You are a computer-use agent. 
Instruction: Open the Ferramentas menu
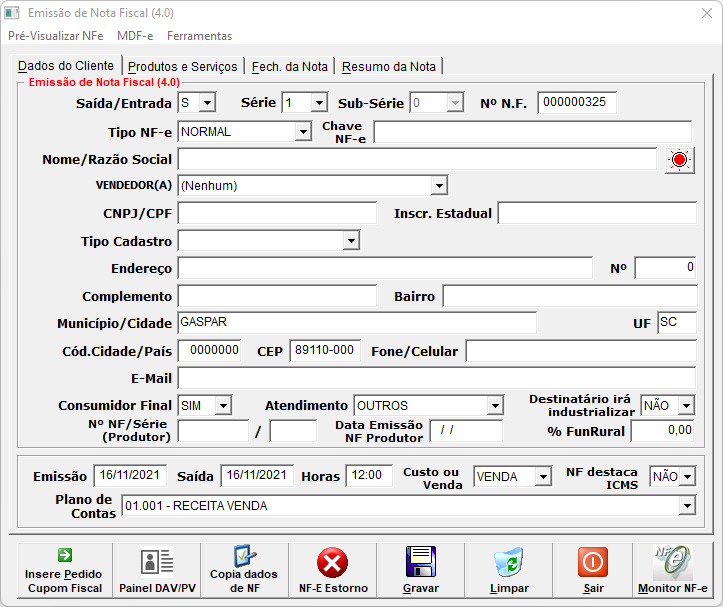pyautogui.click(x=199, y=36)
